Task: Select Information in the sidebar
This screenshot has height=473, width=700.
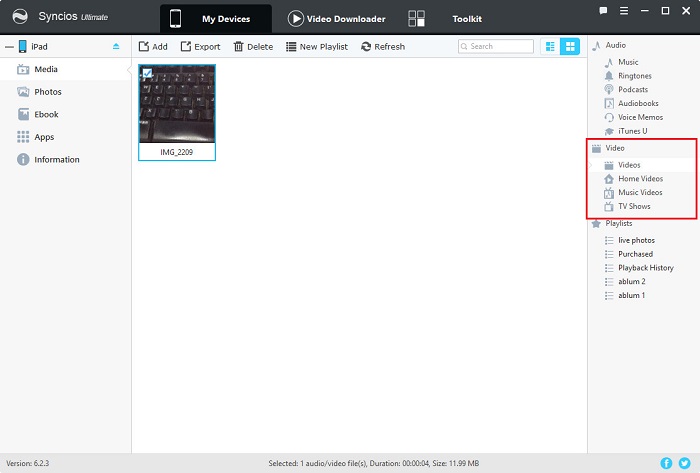Action: (66, 160)
